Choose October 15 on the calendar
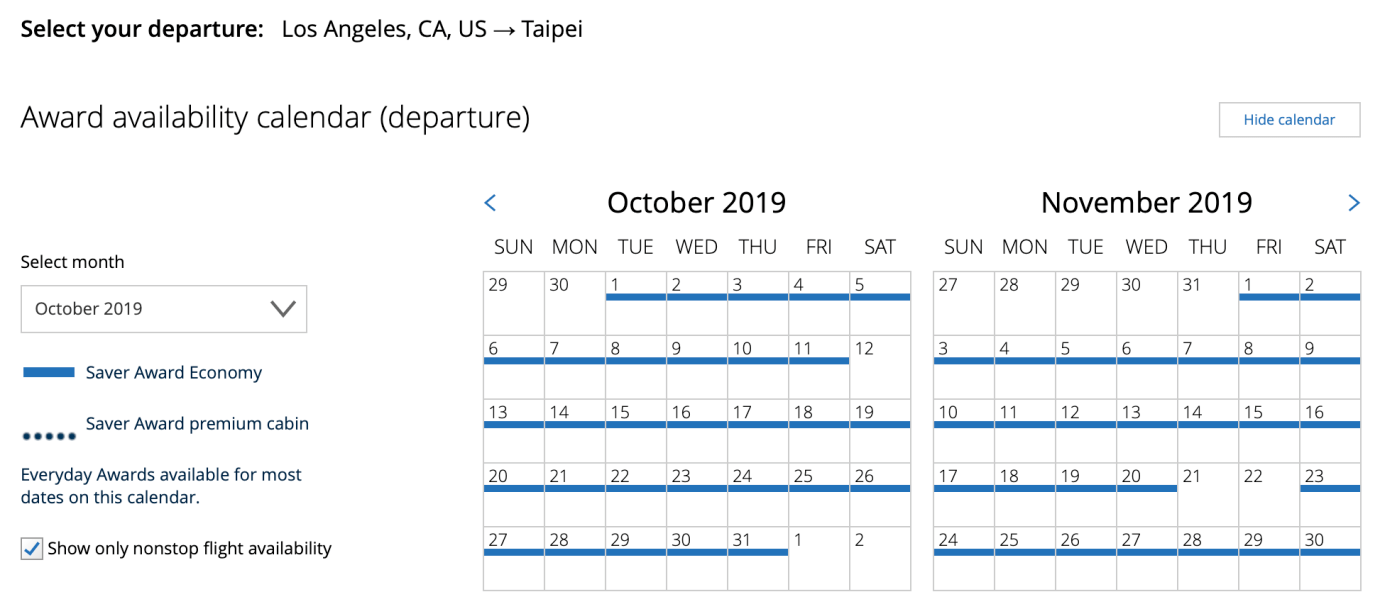The height and width of the screenshot is (604, 1380). point(636,431)
